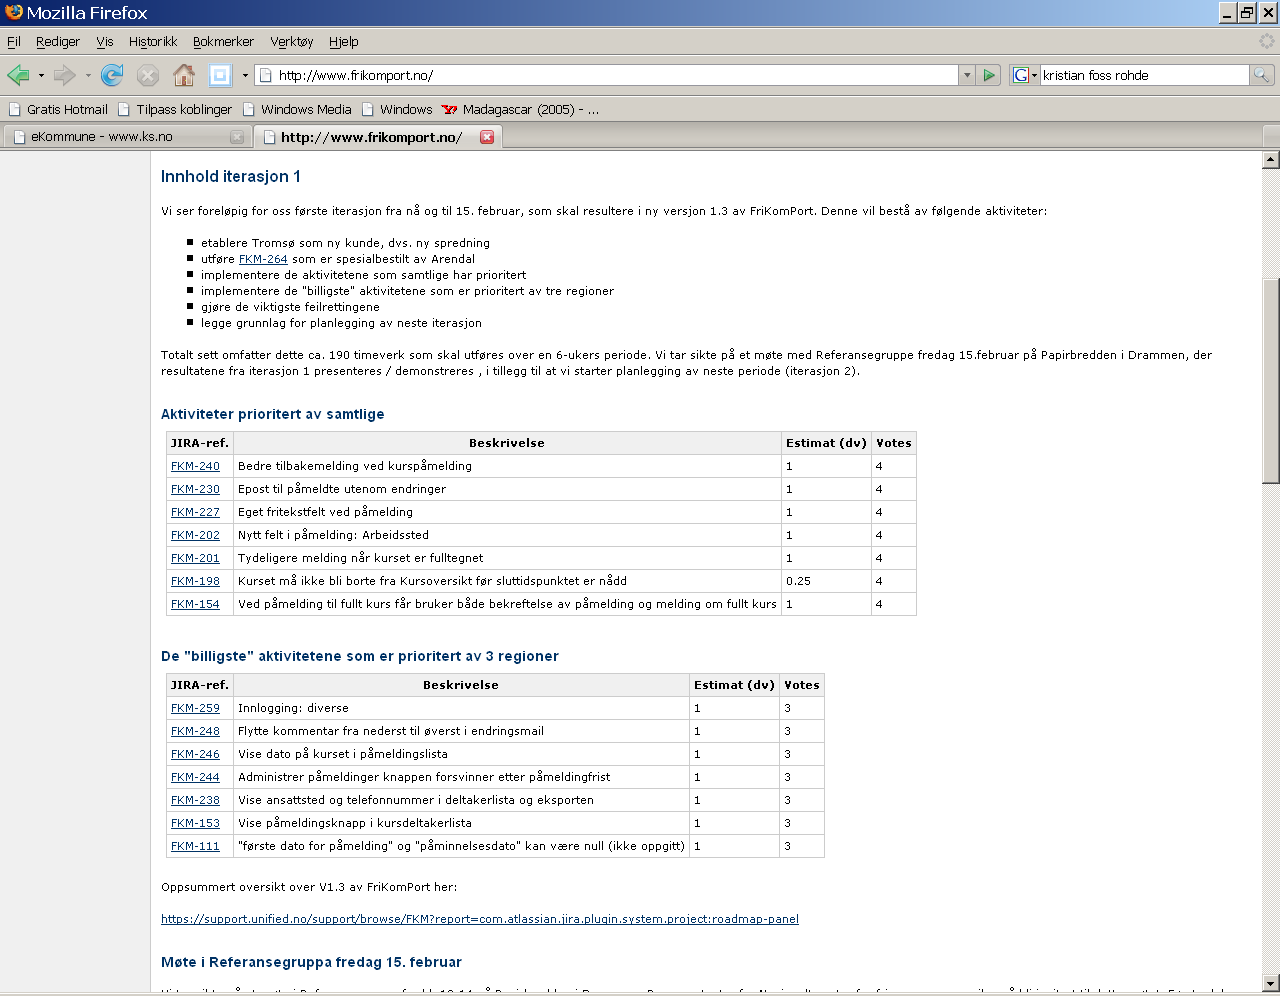Open the Verktøy menu
The height and width of the screenshot is (996, 1280).
pyautogui.click(x=292, y=41)
